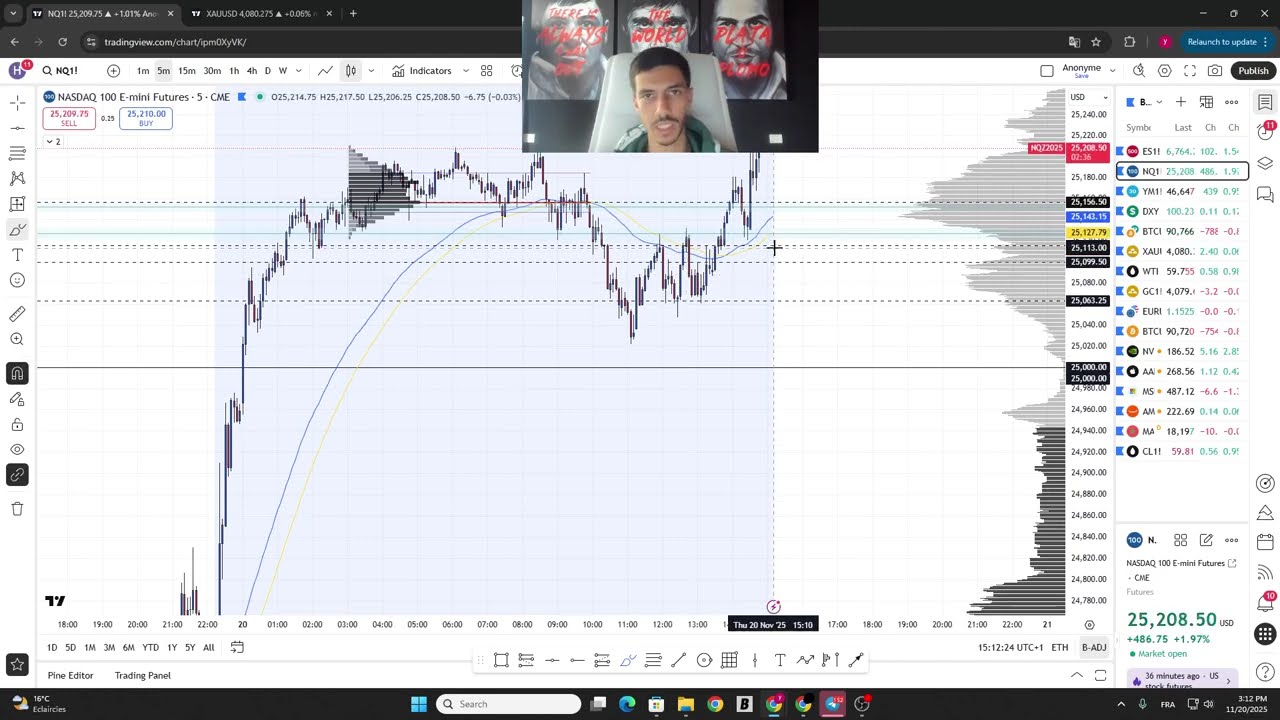
Task: Open indicator templates grid icon
Action: click(487, 71)
